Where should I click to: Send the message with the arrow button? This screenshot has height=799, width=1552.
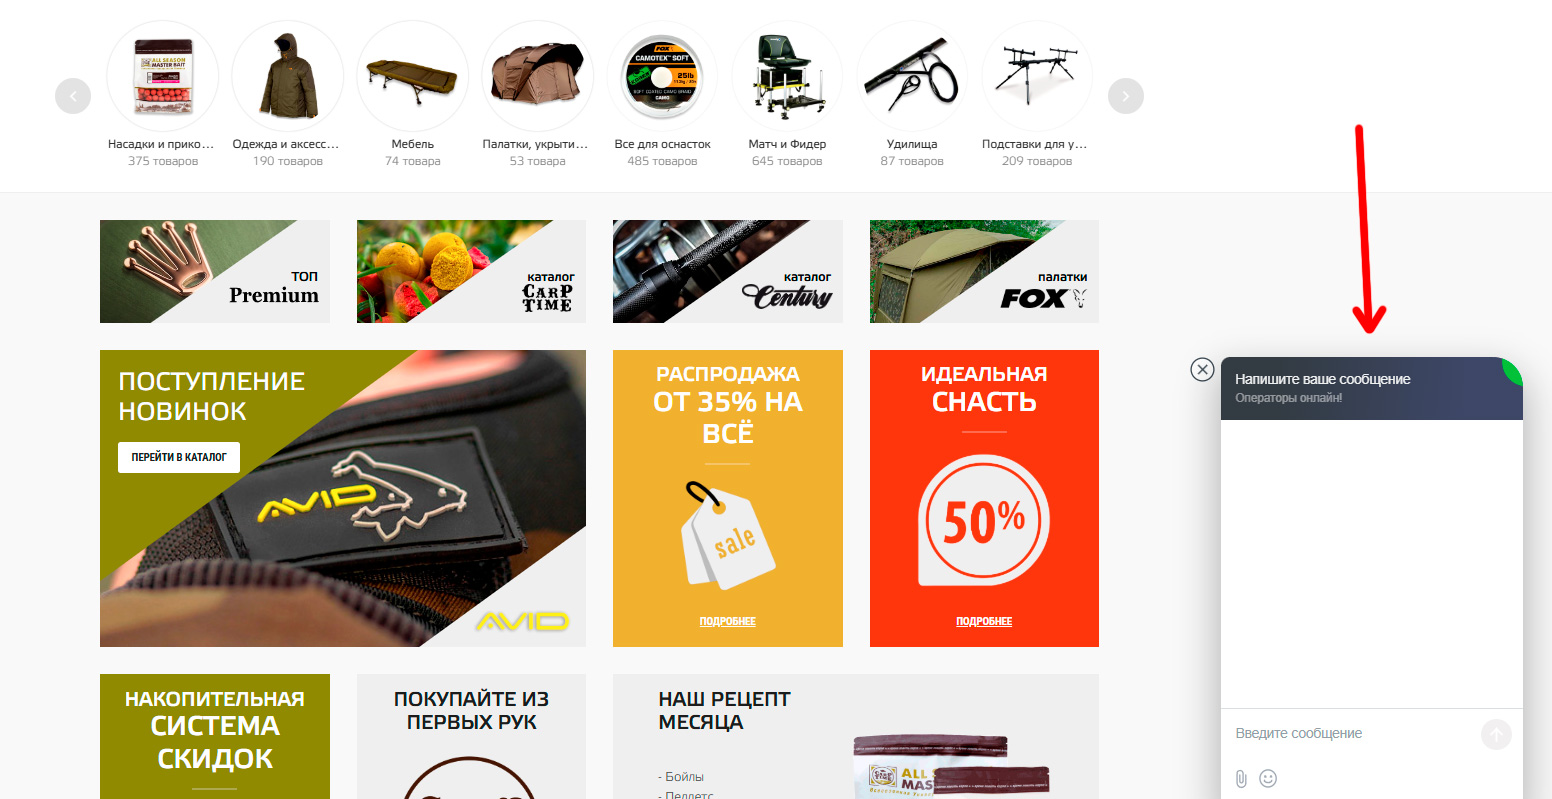[1496, 734]
